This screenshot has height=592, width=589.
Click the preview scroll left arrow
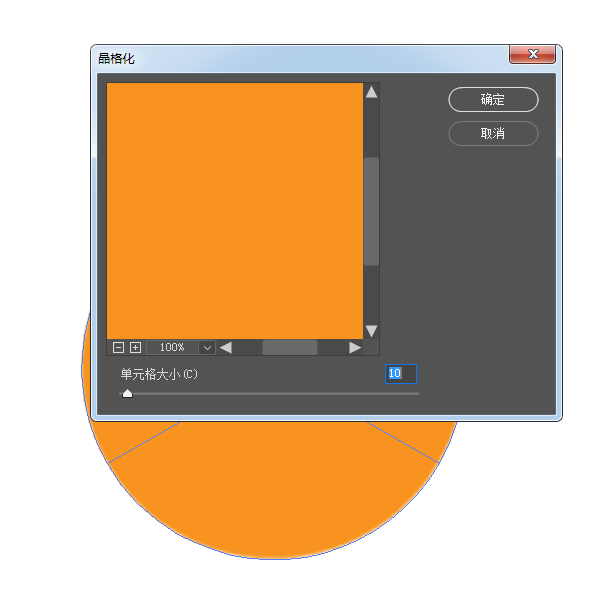(x=226, y=347)
